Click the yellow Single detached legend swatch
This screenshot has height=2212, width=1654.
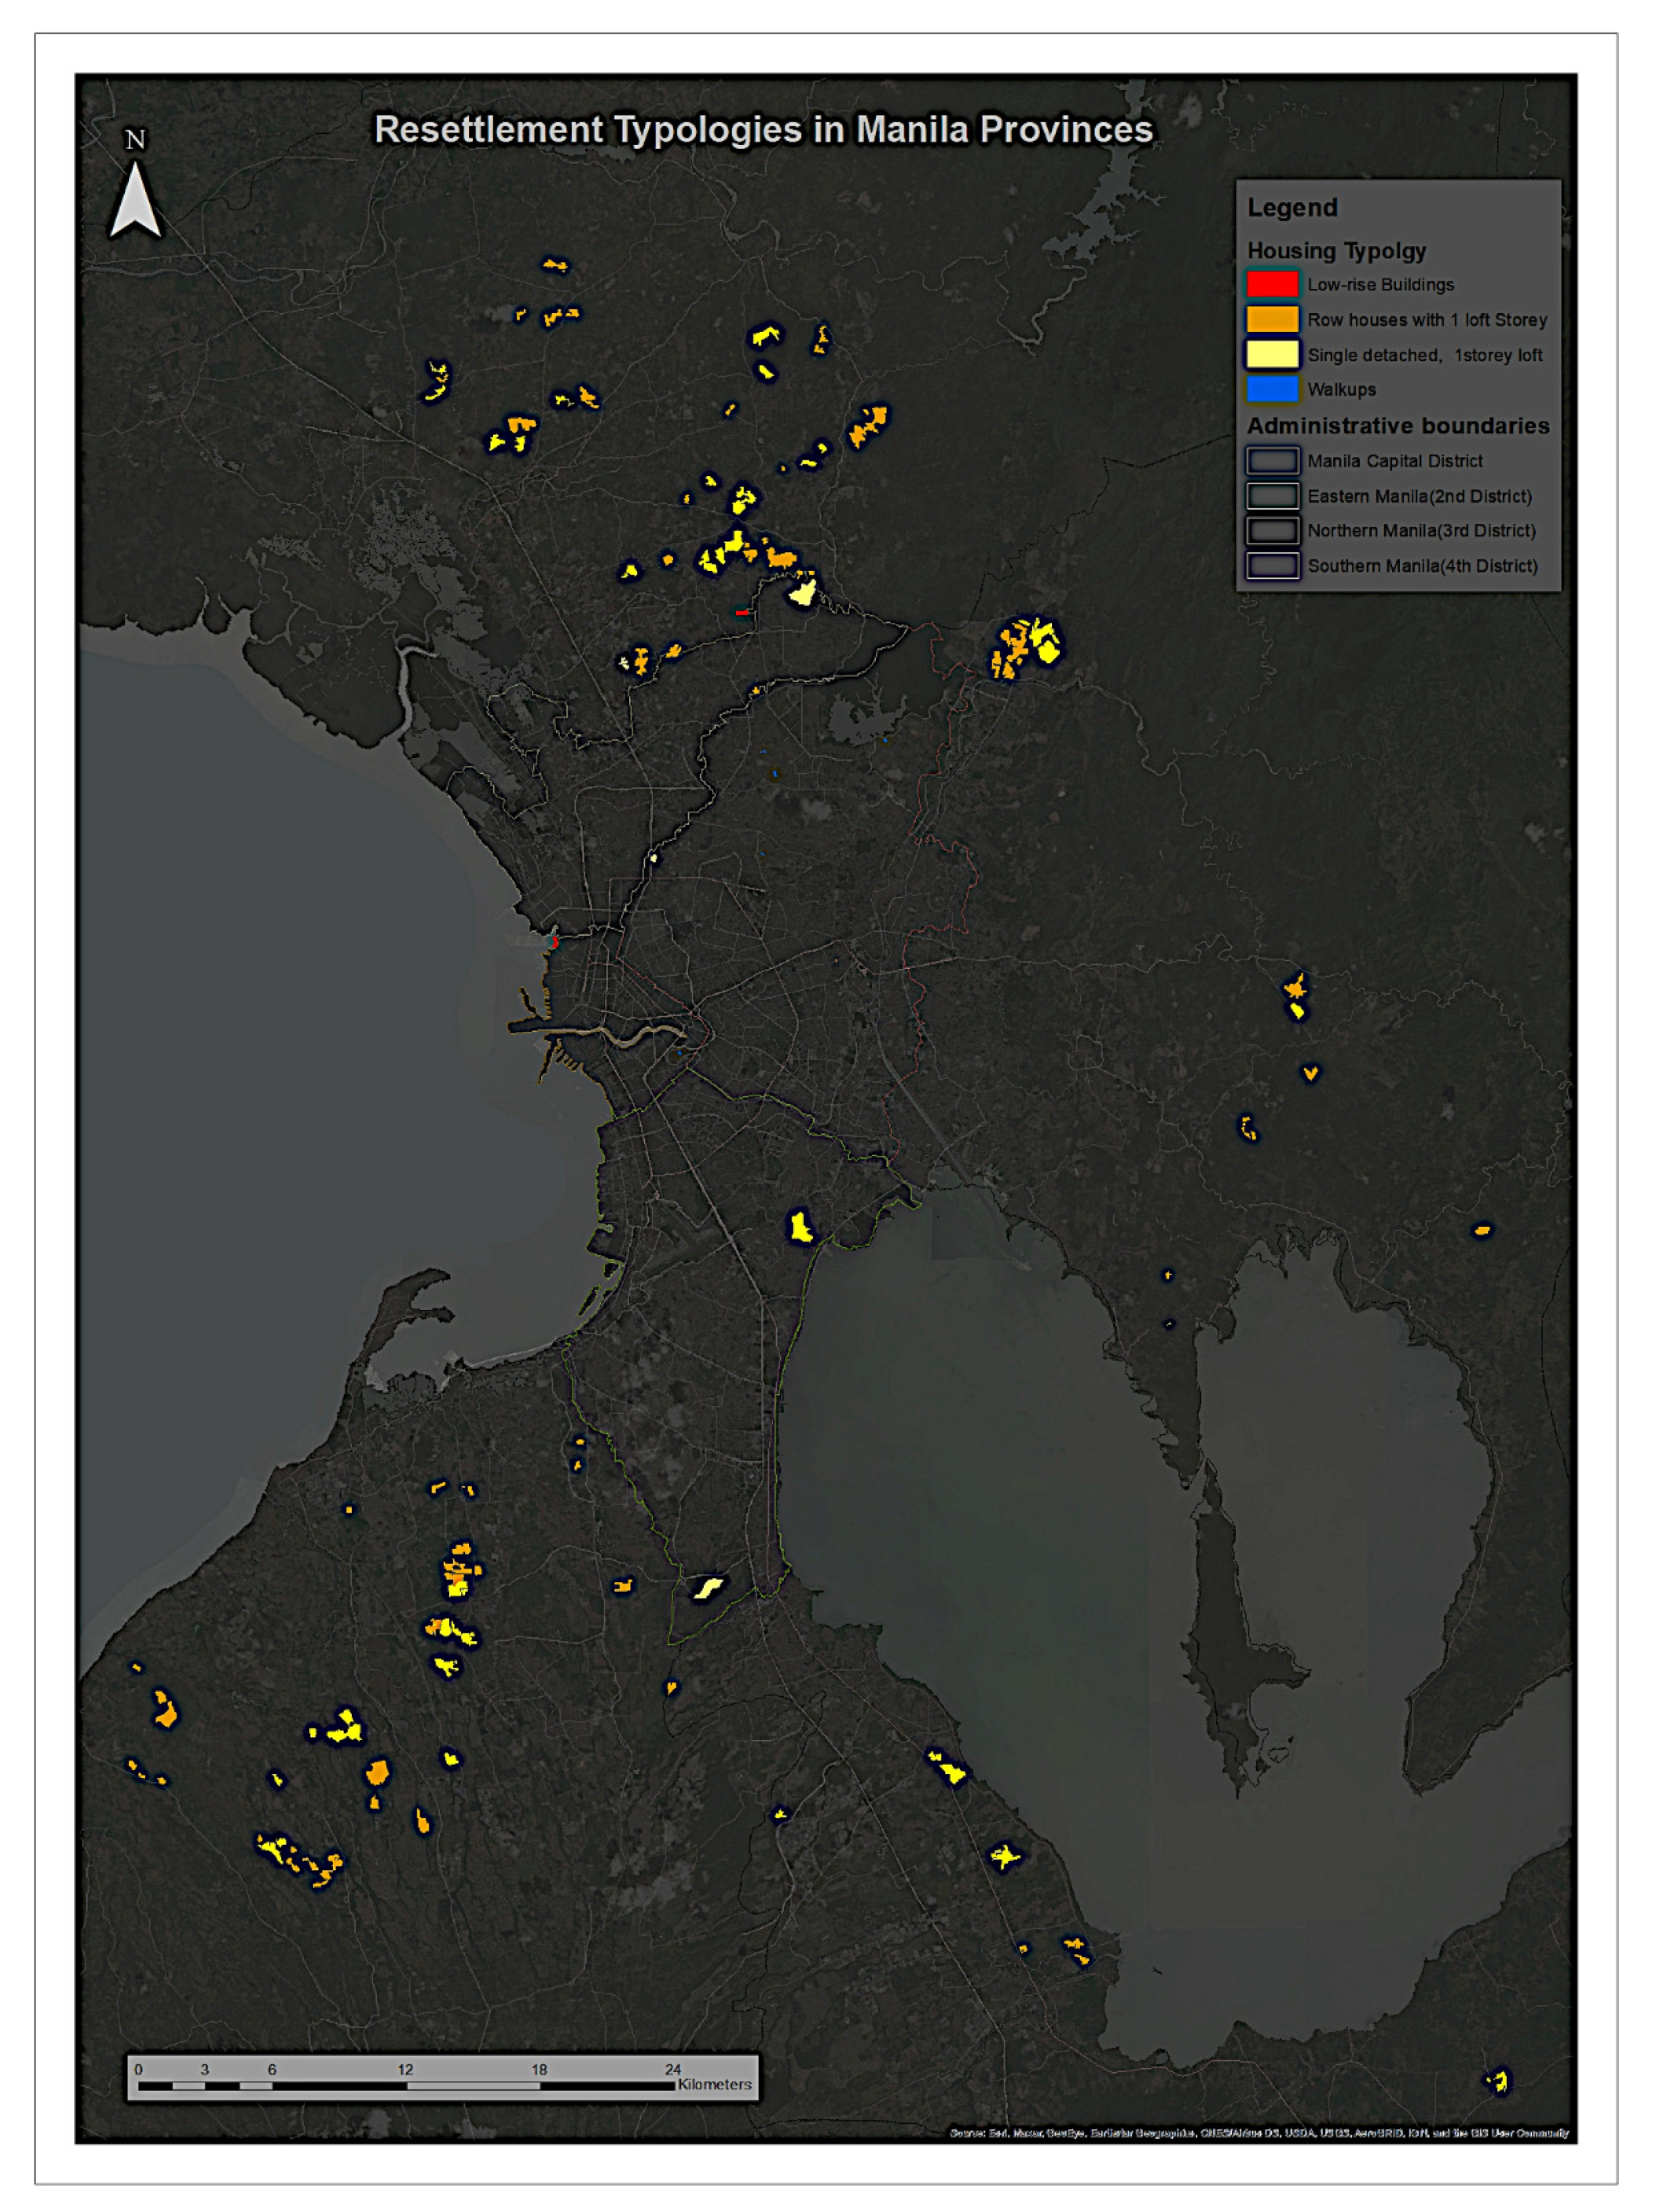coord(1272,354)
